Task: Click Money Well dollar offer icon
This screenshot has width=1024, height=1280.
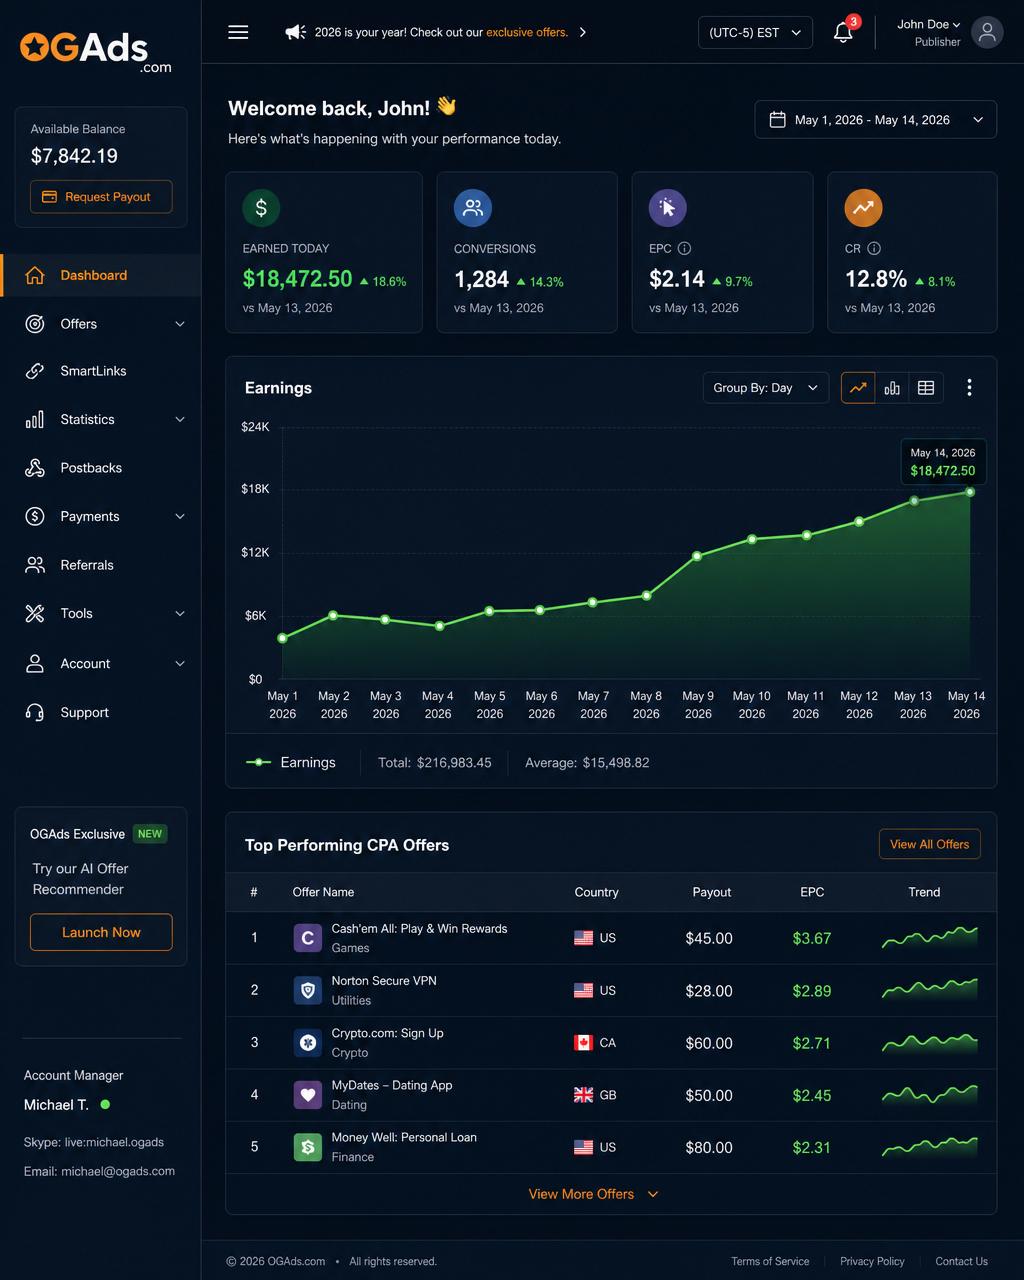Action: (307, 1147)
